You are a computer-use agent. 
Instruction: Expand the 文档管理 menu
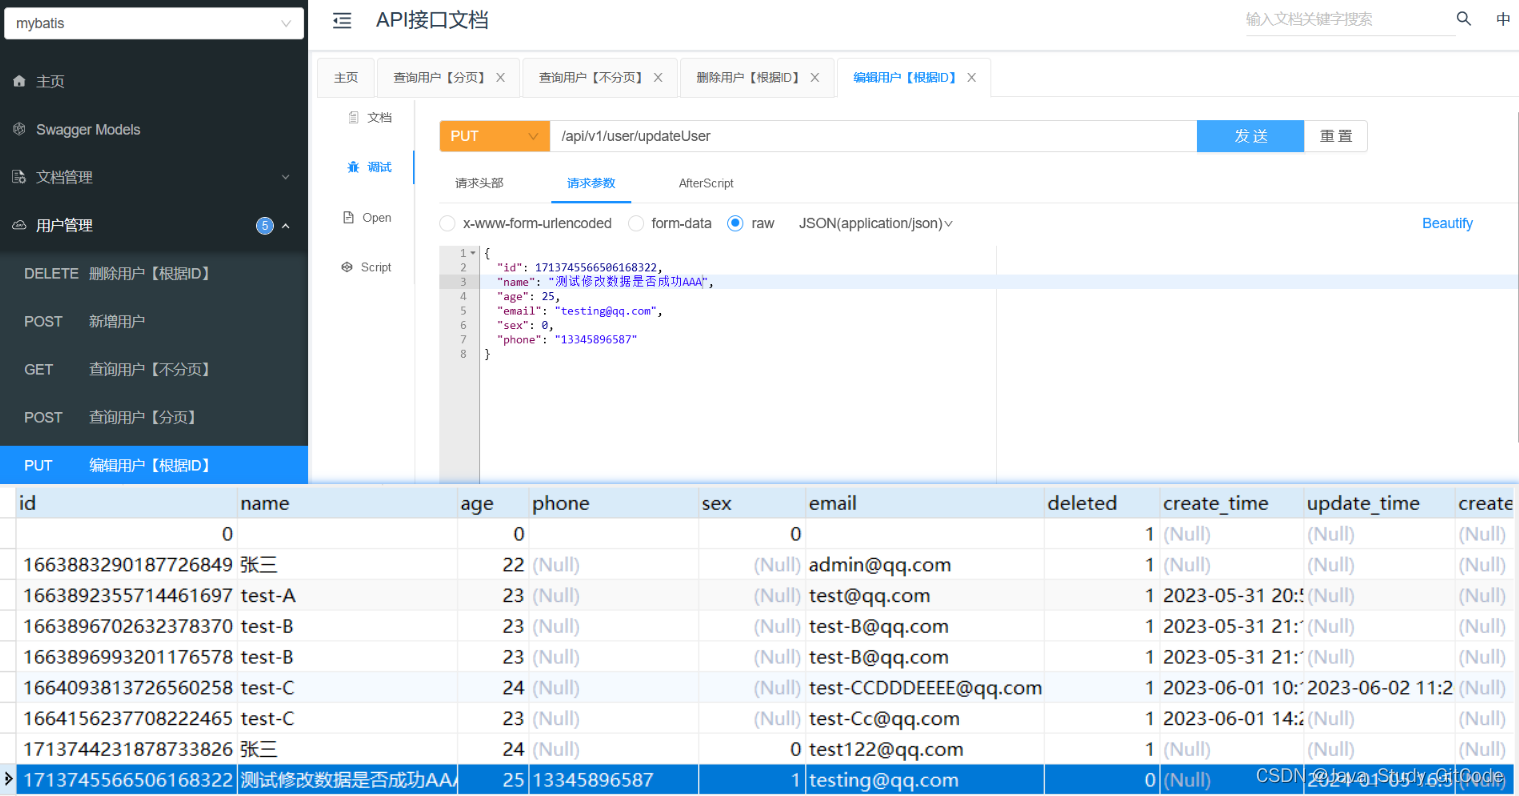point(285,177)
